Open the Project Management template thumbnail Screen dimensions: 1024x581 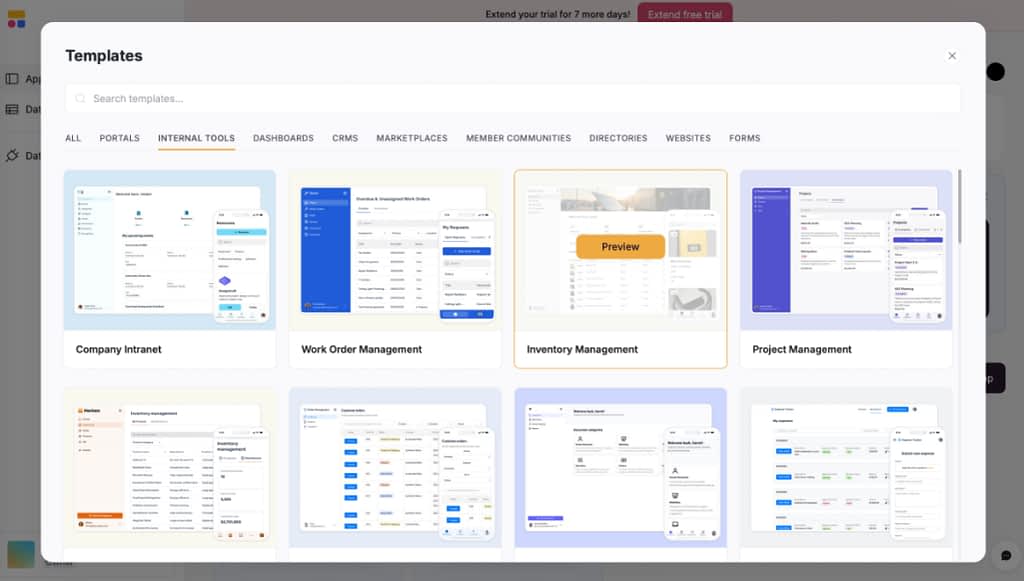846,250
